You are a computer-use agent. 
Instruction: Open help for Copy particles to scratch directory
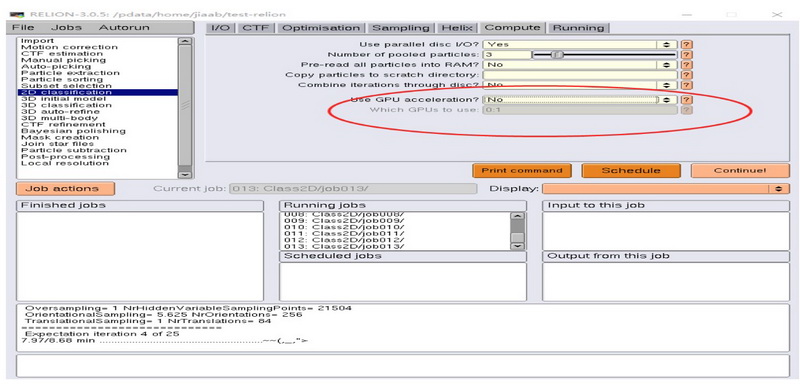coord(687,75)
